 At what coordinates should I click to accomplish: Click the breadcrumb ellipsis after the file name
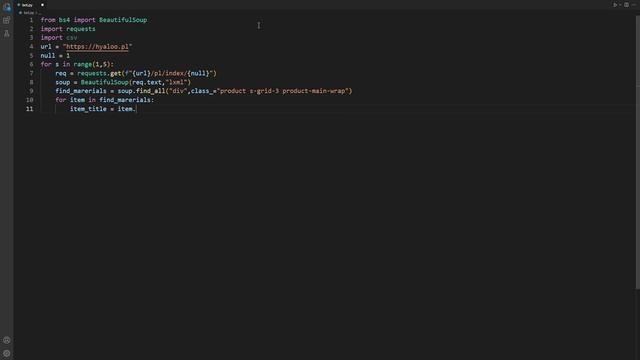[x=40, y=13]
